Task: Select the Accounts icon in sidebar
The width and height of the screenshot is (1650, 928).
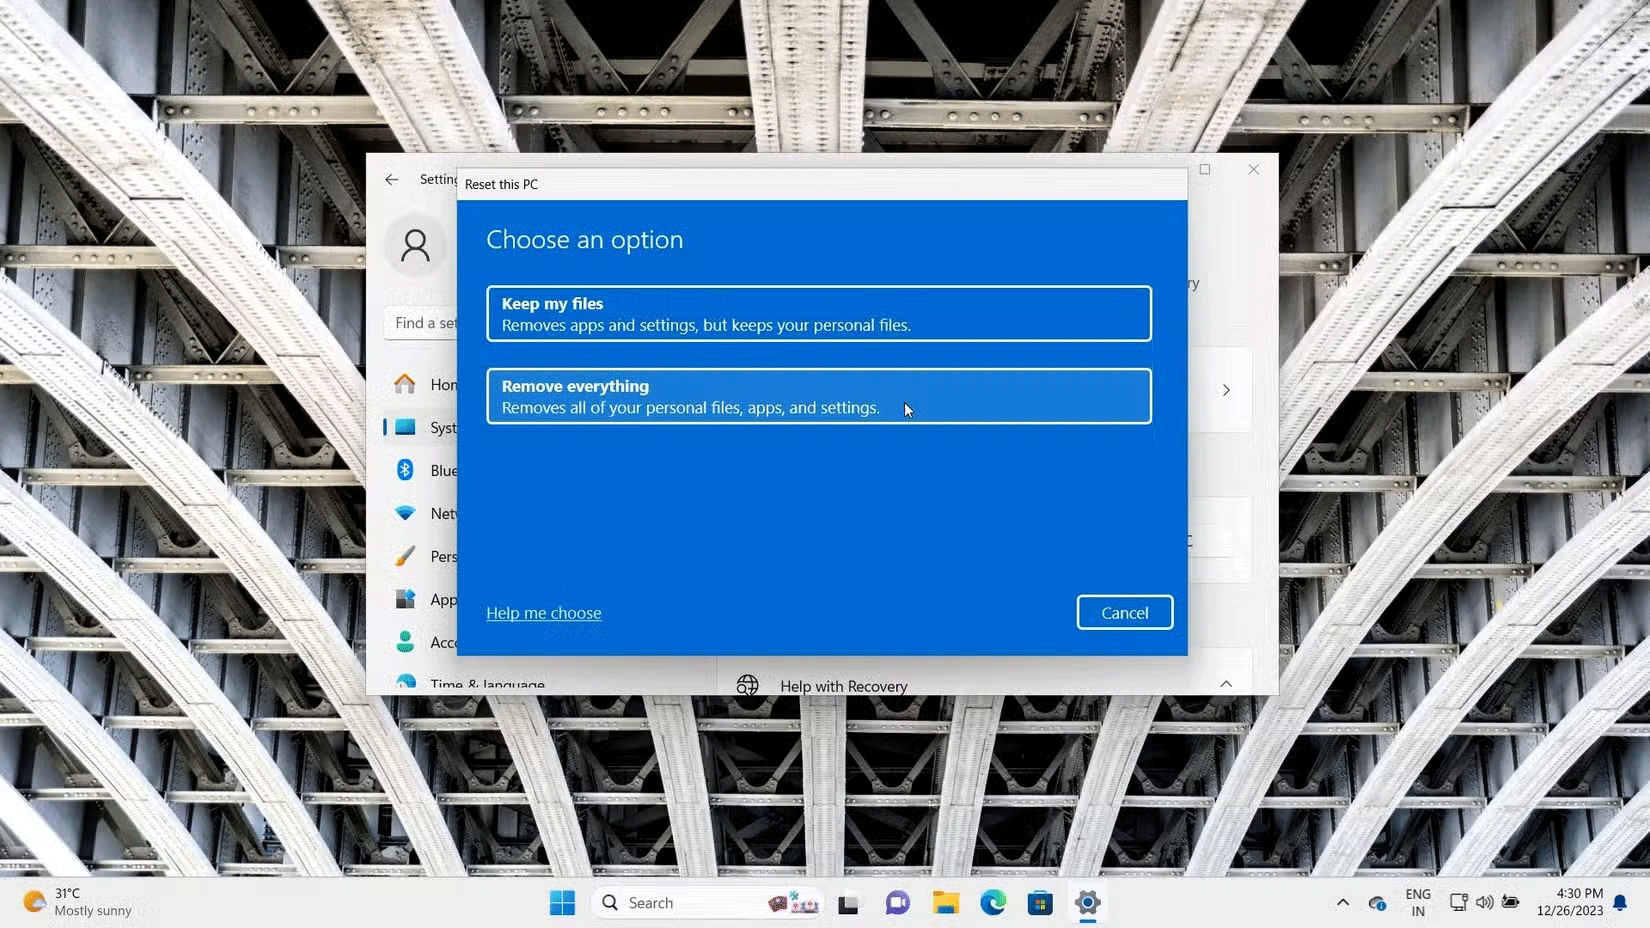Action: pos(406,642)
